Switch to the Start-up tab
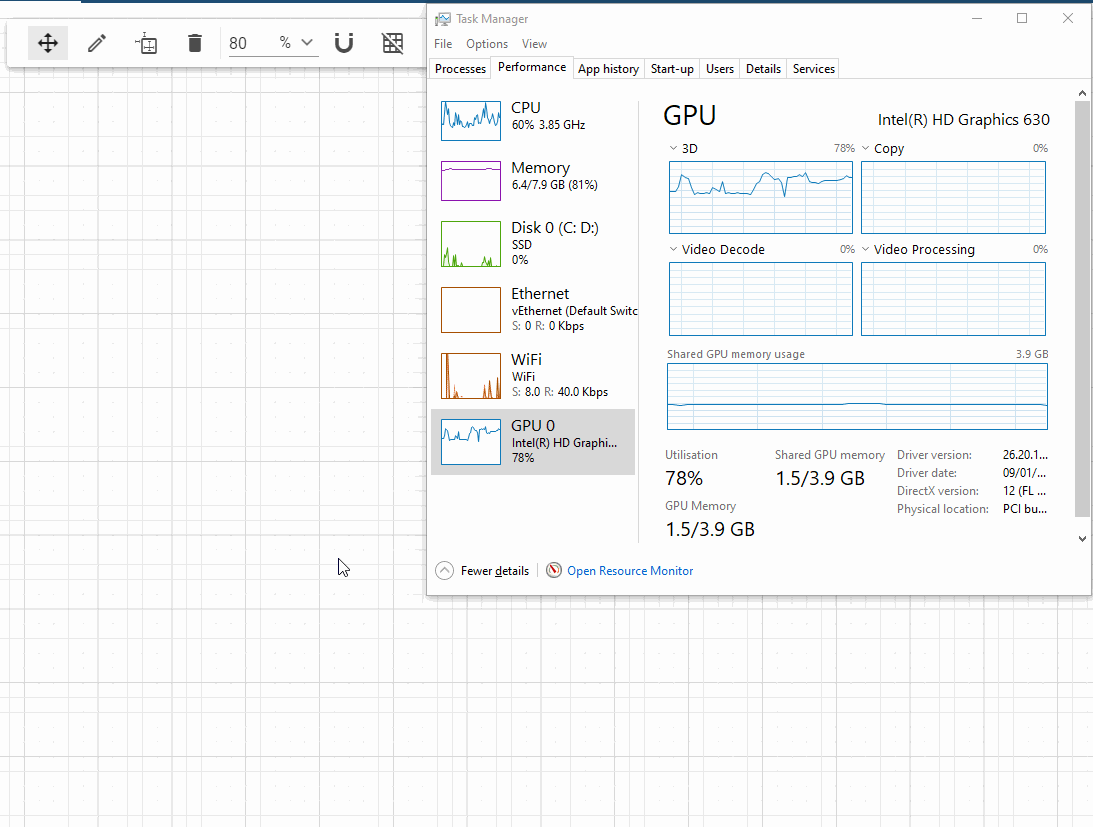The width and height of the screenshot is (1093, 827). [x=672, y=69]
